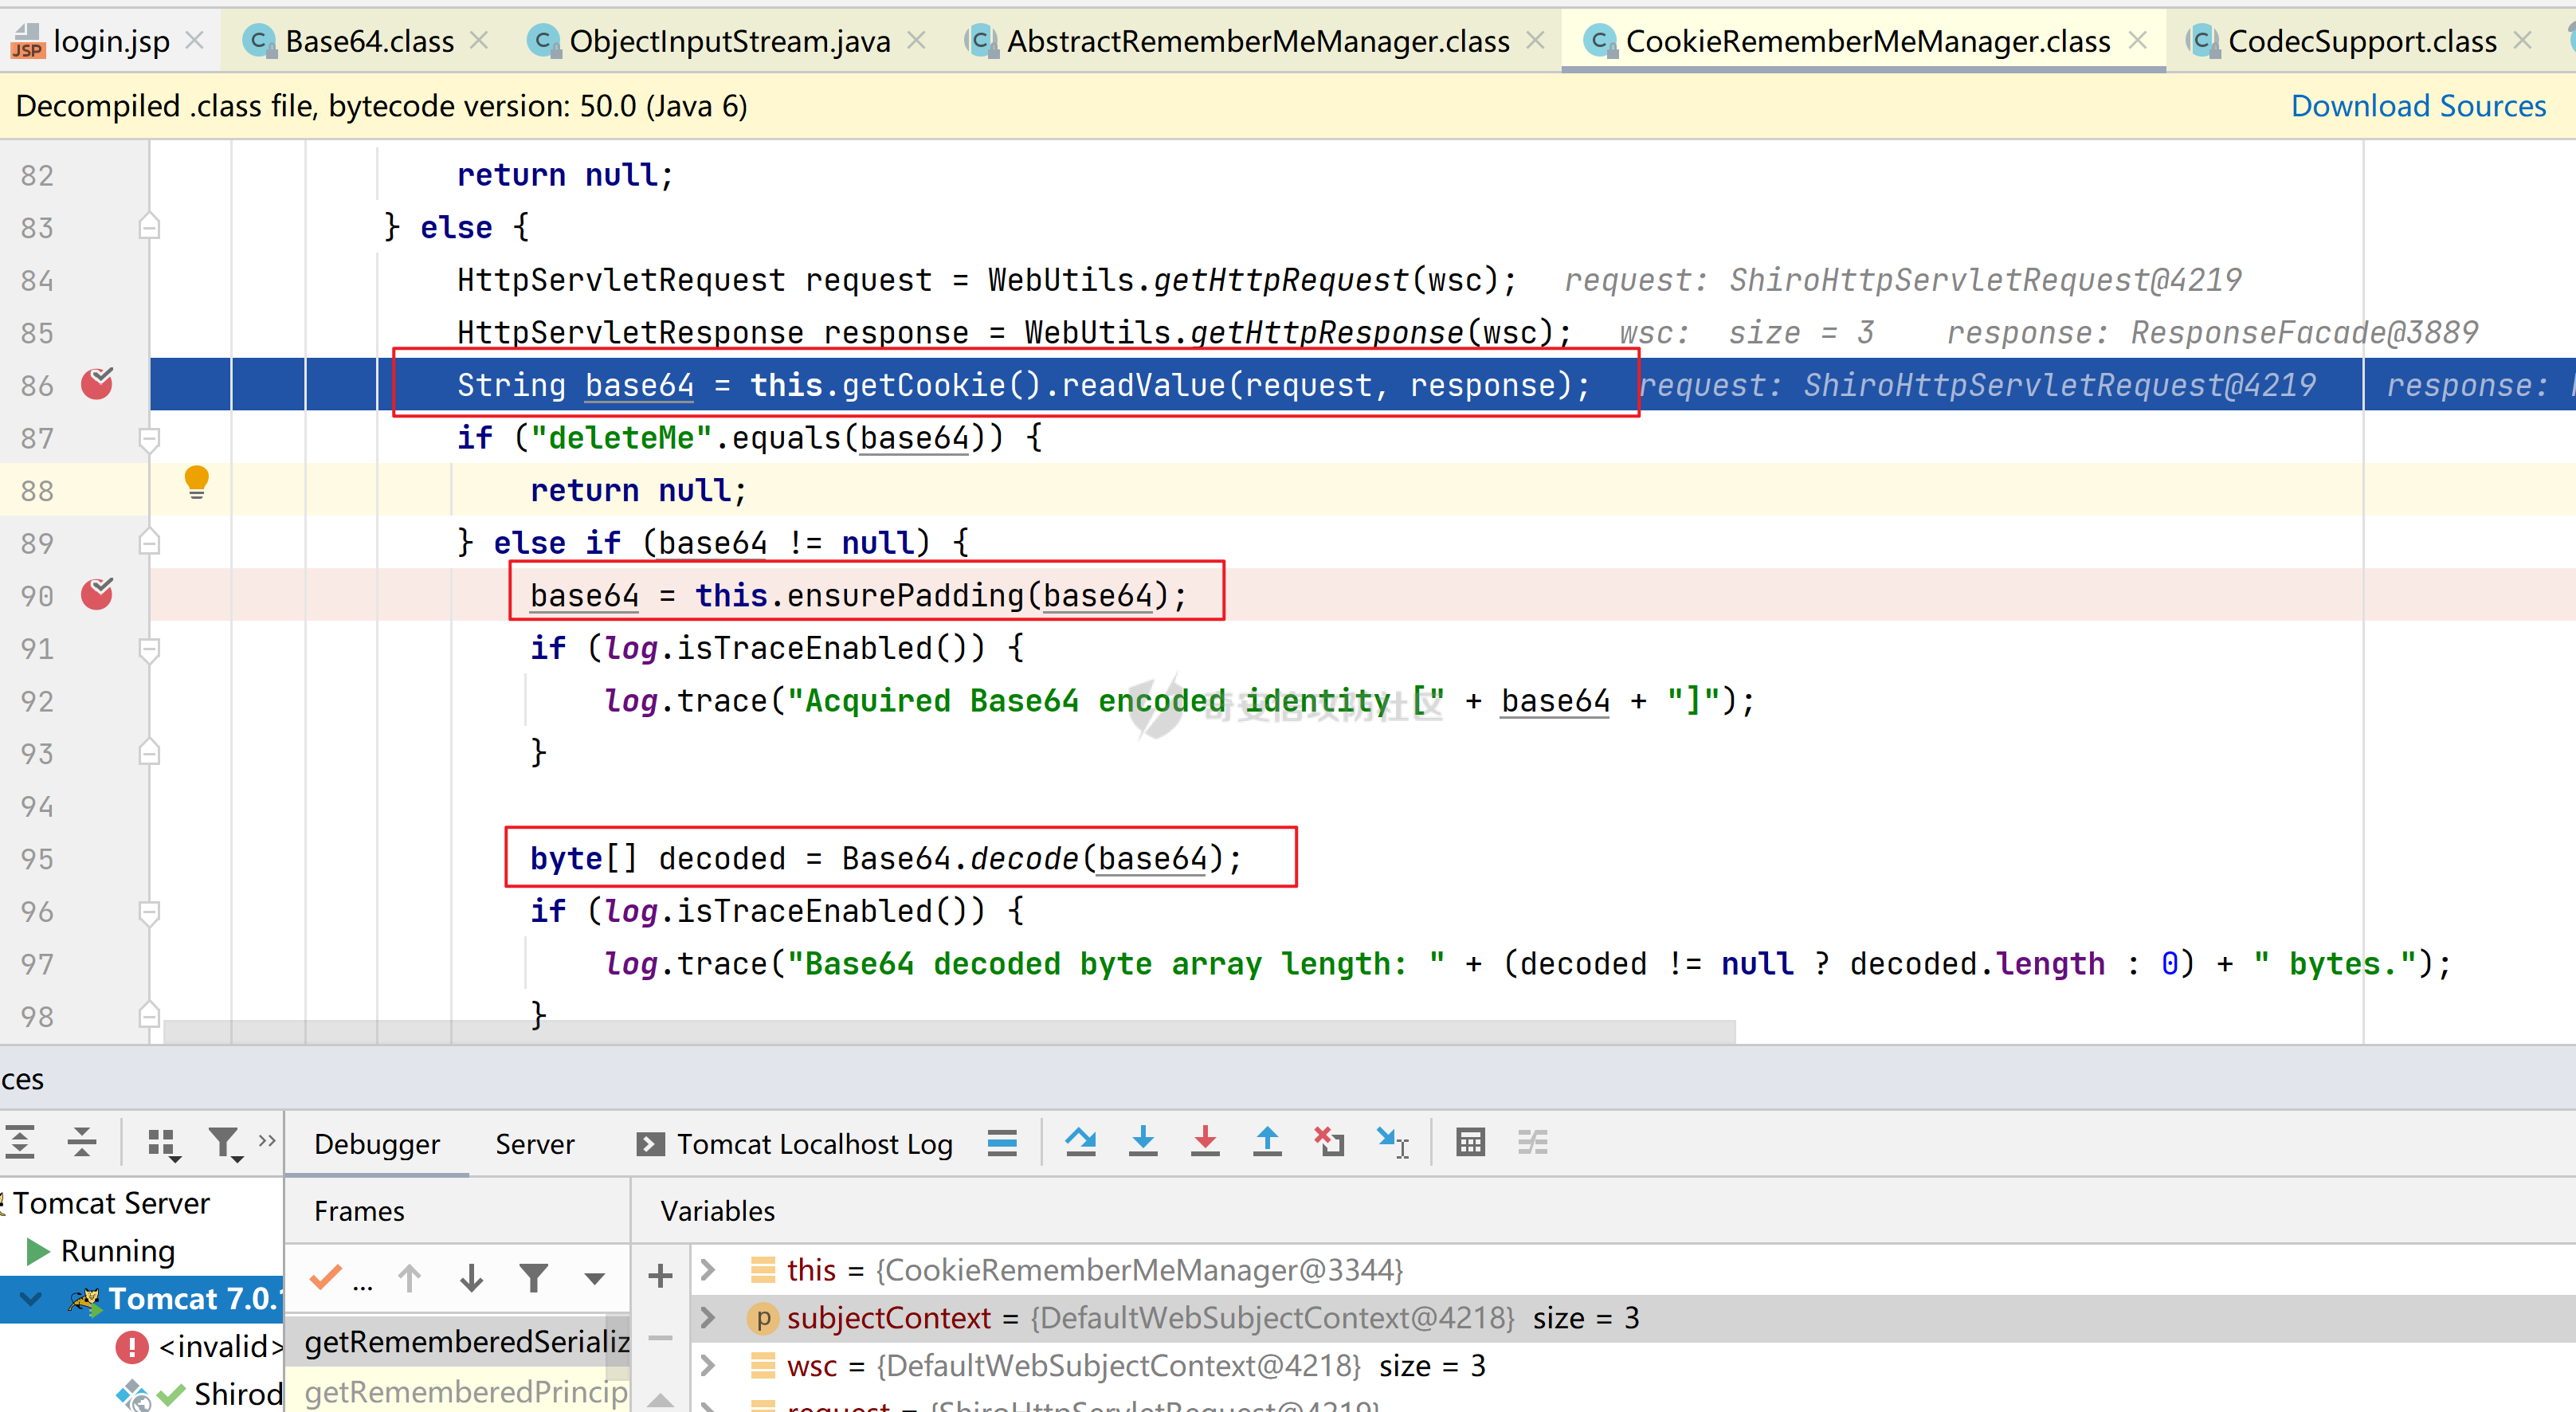Select the getRememberedPrincip frame entry
Viewport: 2576px width, 1412px height.
pyautogui.click(x=465, y=1391)
